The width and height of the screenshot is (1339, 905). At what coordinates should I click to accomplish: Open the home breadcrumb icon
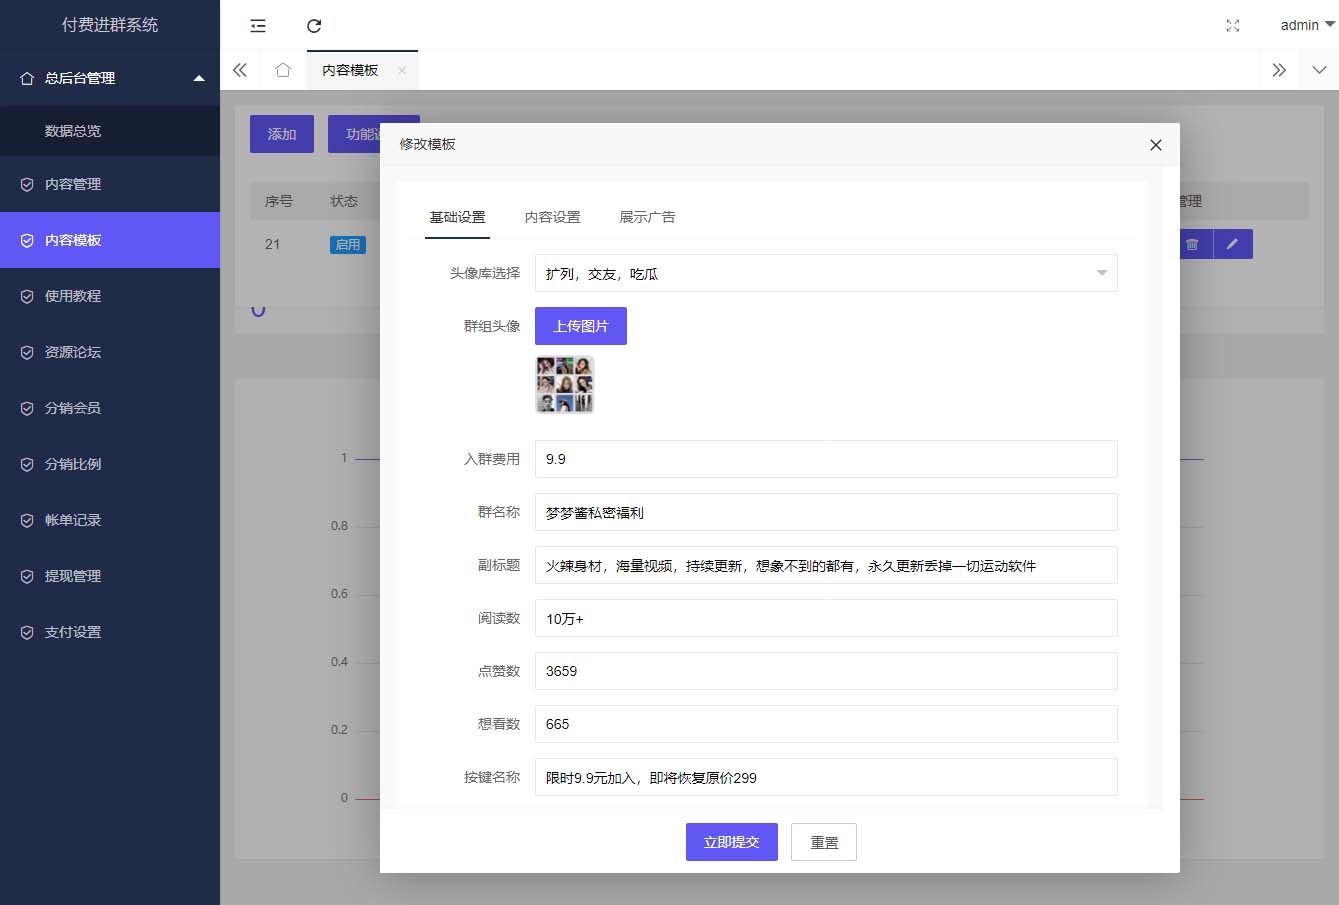pyautogui.click(x=283, y=69)
